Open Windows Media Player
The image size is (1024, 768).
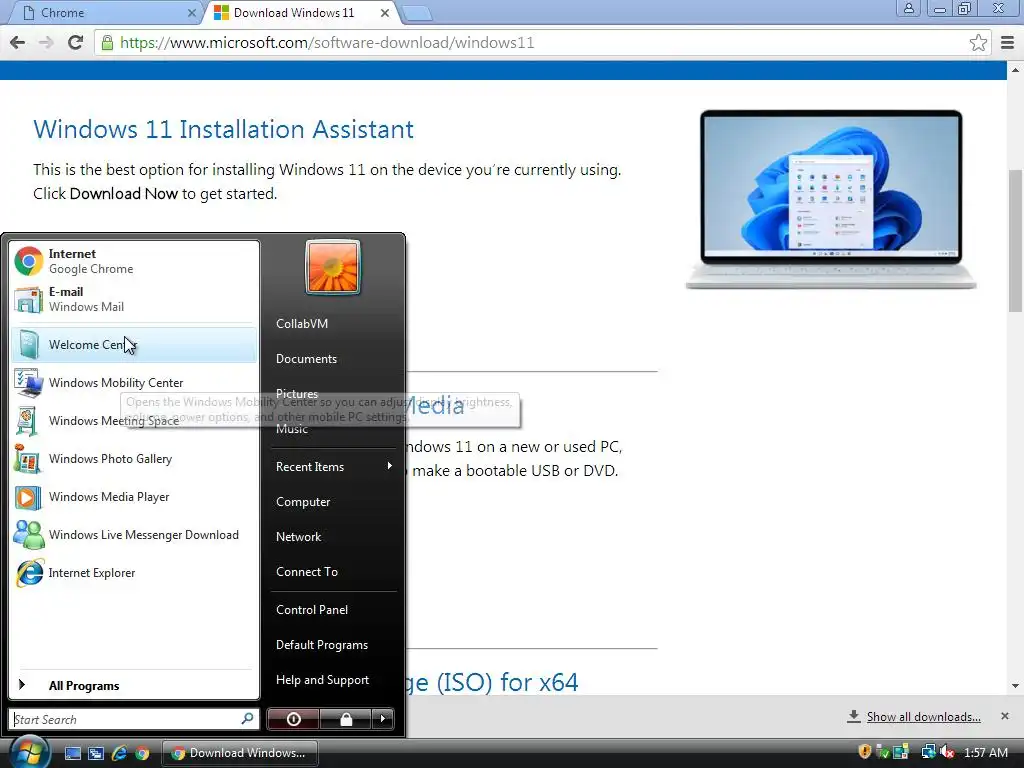(x=134, y=496)
